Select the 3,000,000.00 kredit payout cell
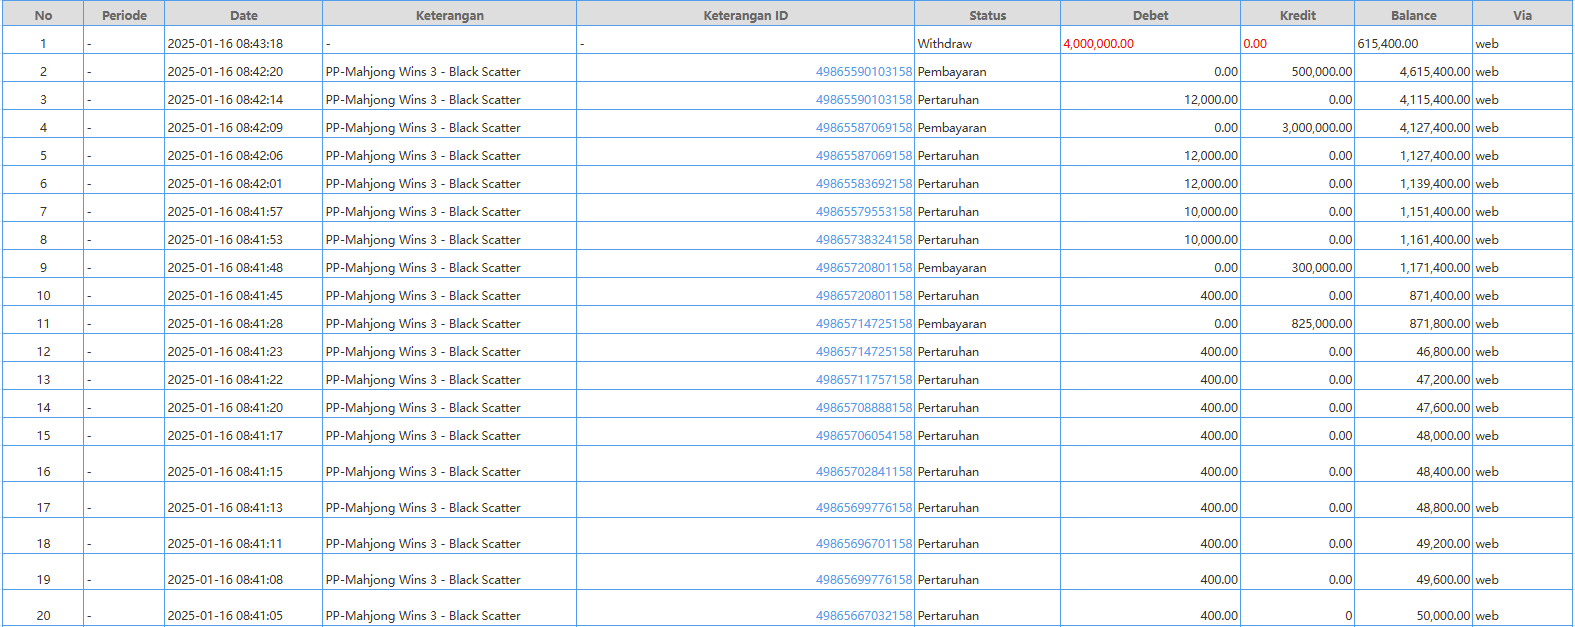Screen dimensions: 1575x627 pyautogui.click(x=1316, y=128)
